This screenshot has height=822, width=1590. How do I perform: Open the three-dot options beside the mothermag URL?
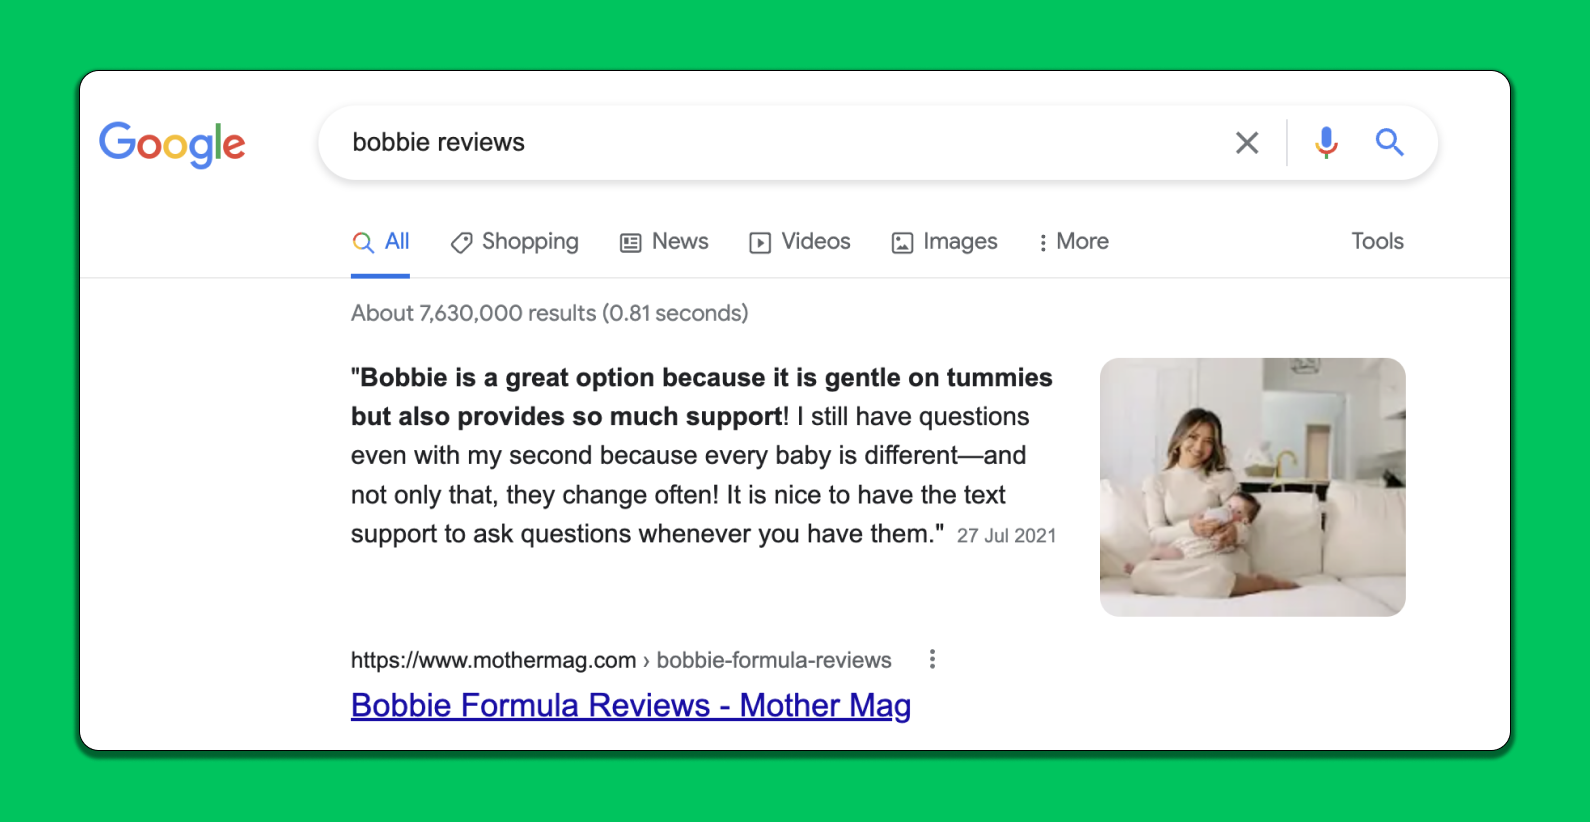click(932, 659)
